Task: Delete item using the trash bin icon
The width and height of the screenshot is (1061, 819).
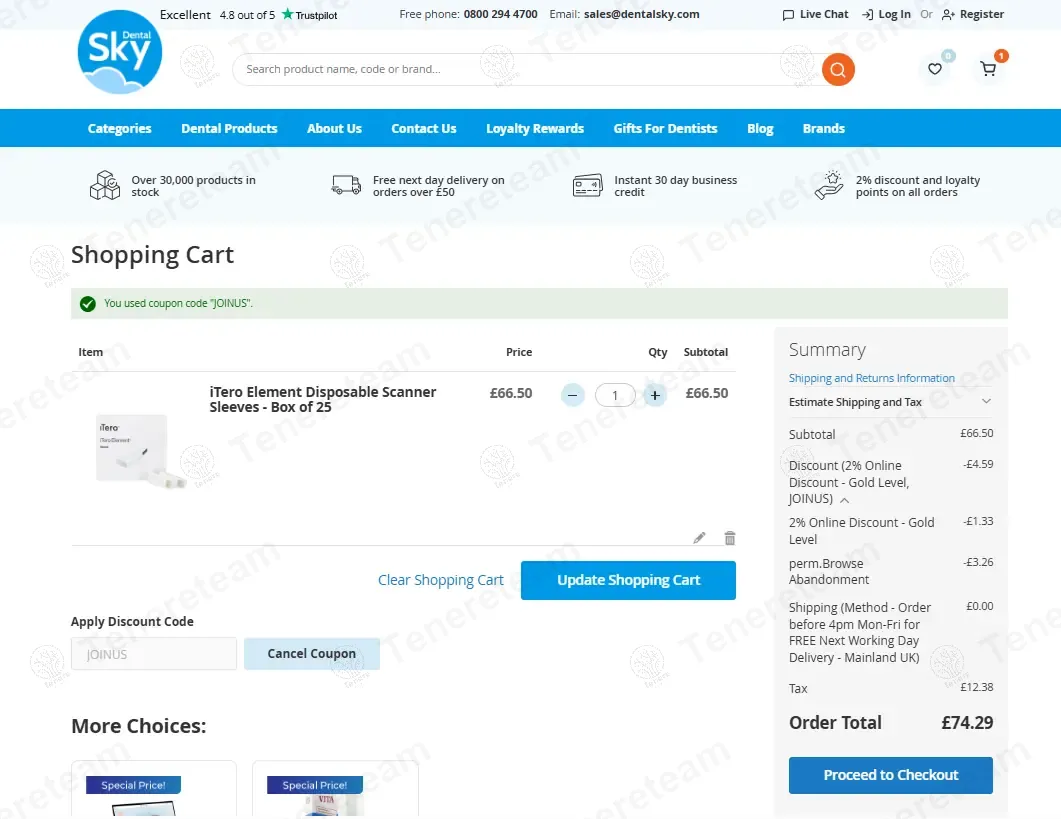Action: 729,538
